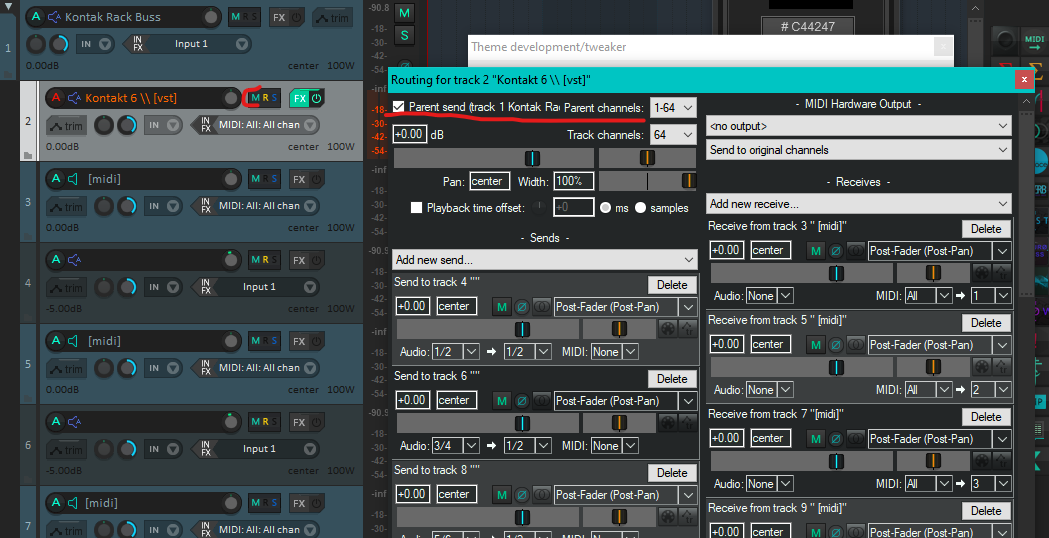This screenshot has width=1049, height=538.
Task: Delete the send to track 8
Action: point(672,472)
